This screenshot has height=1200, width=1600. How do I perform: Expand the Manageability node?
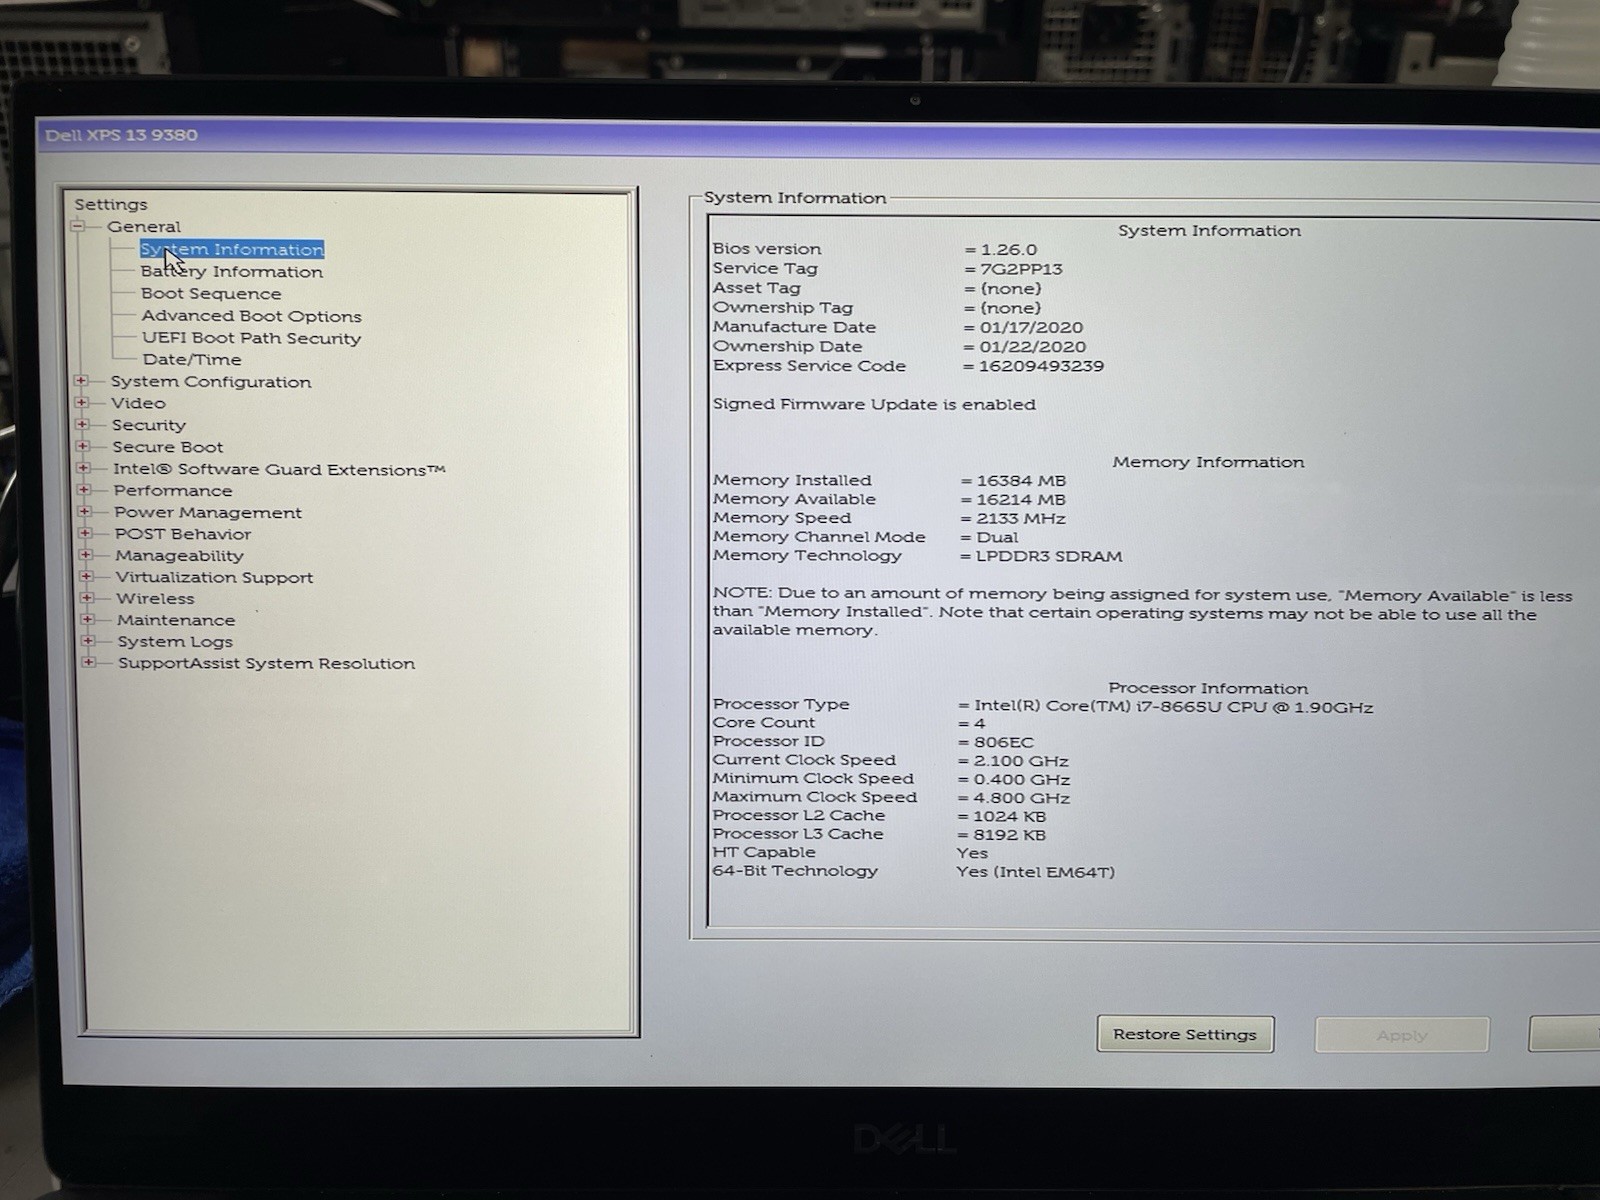(85, 555)
